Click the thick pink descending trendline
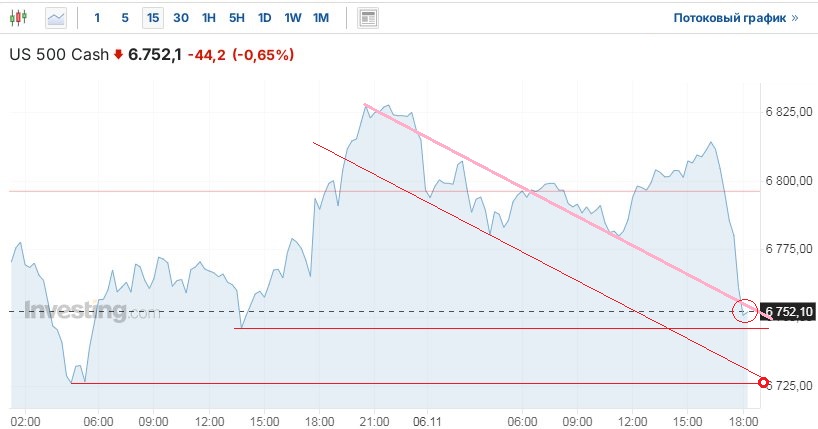Viewport: 818px width, 429px height. [x=560, y=207]
